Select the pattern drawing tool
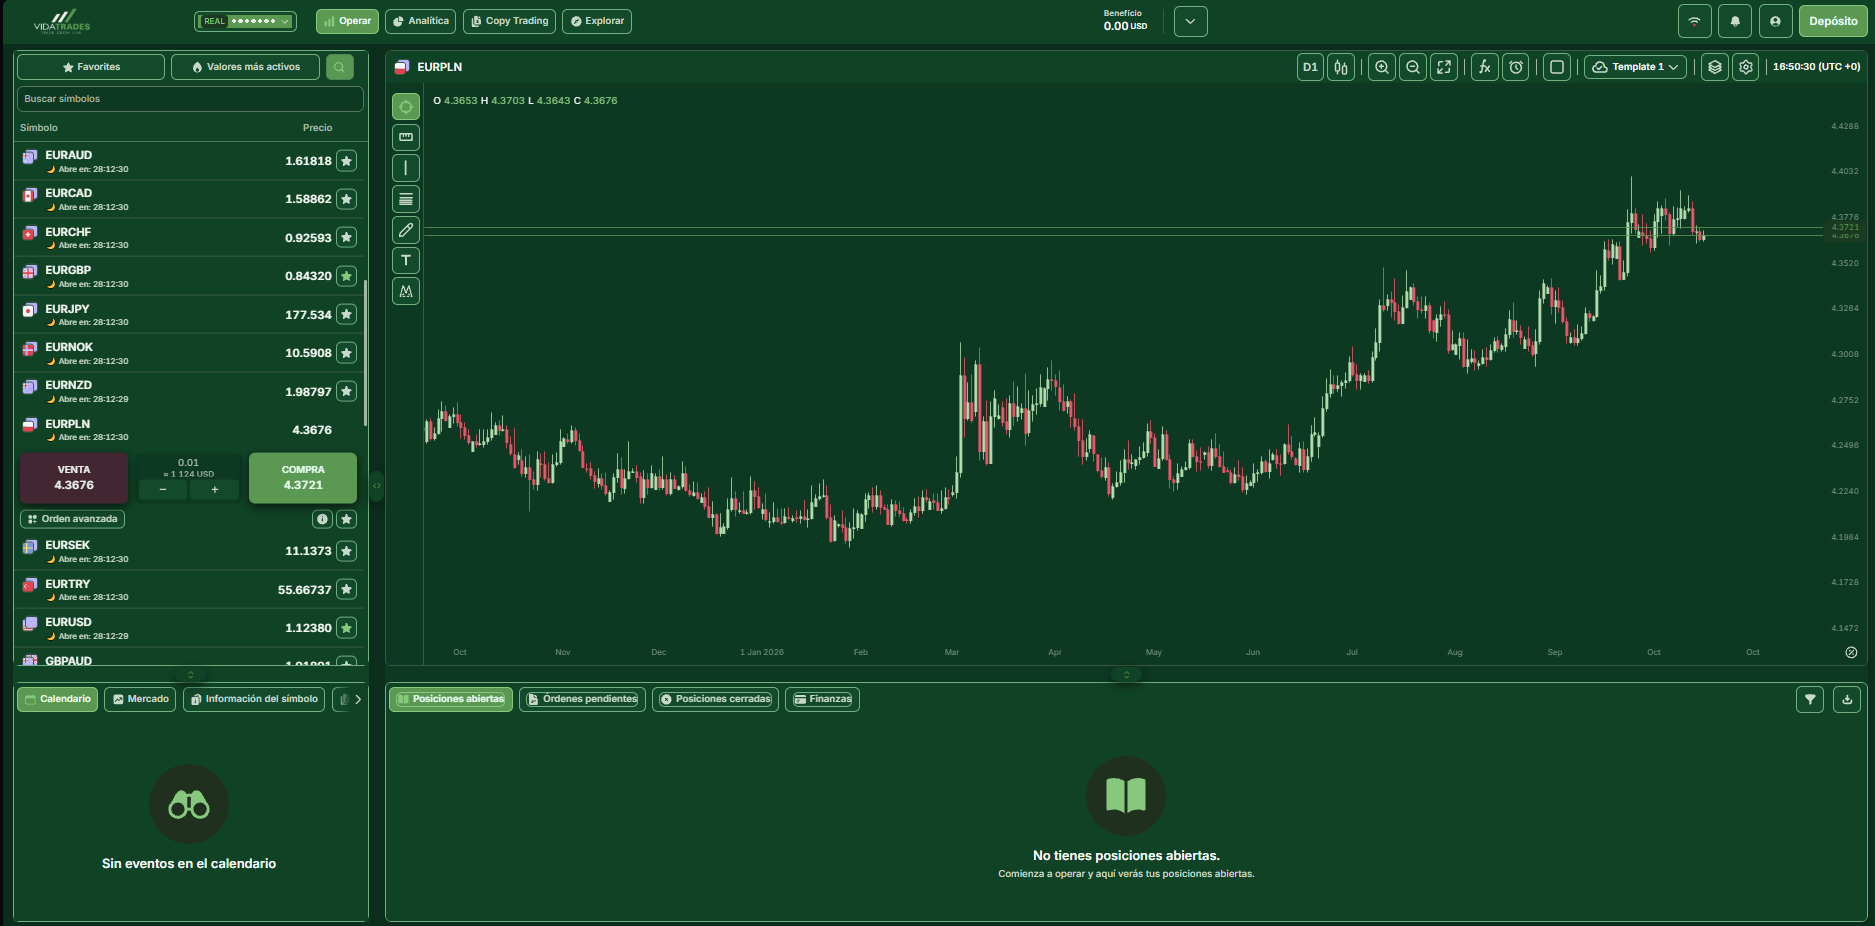The height and width of the screenshot is (926, 1875). coord(406,292)
